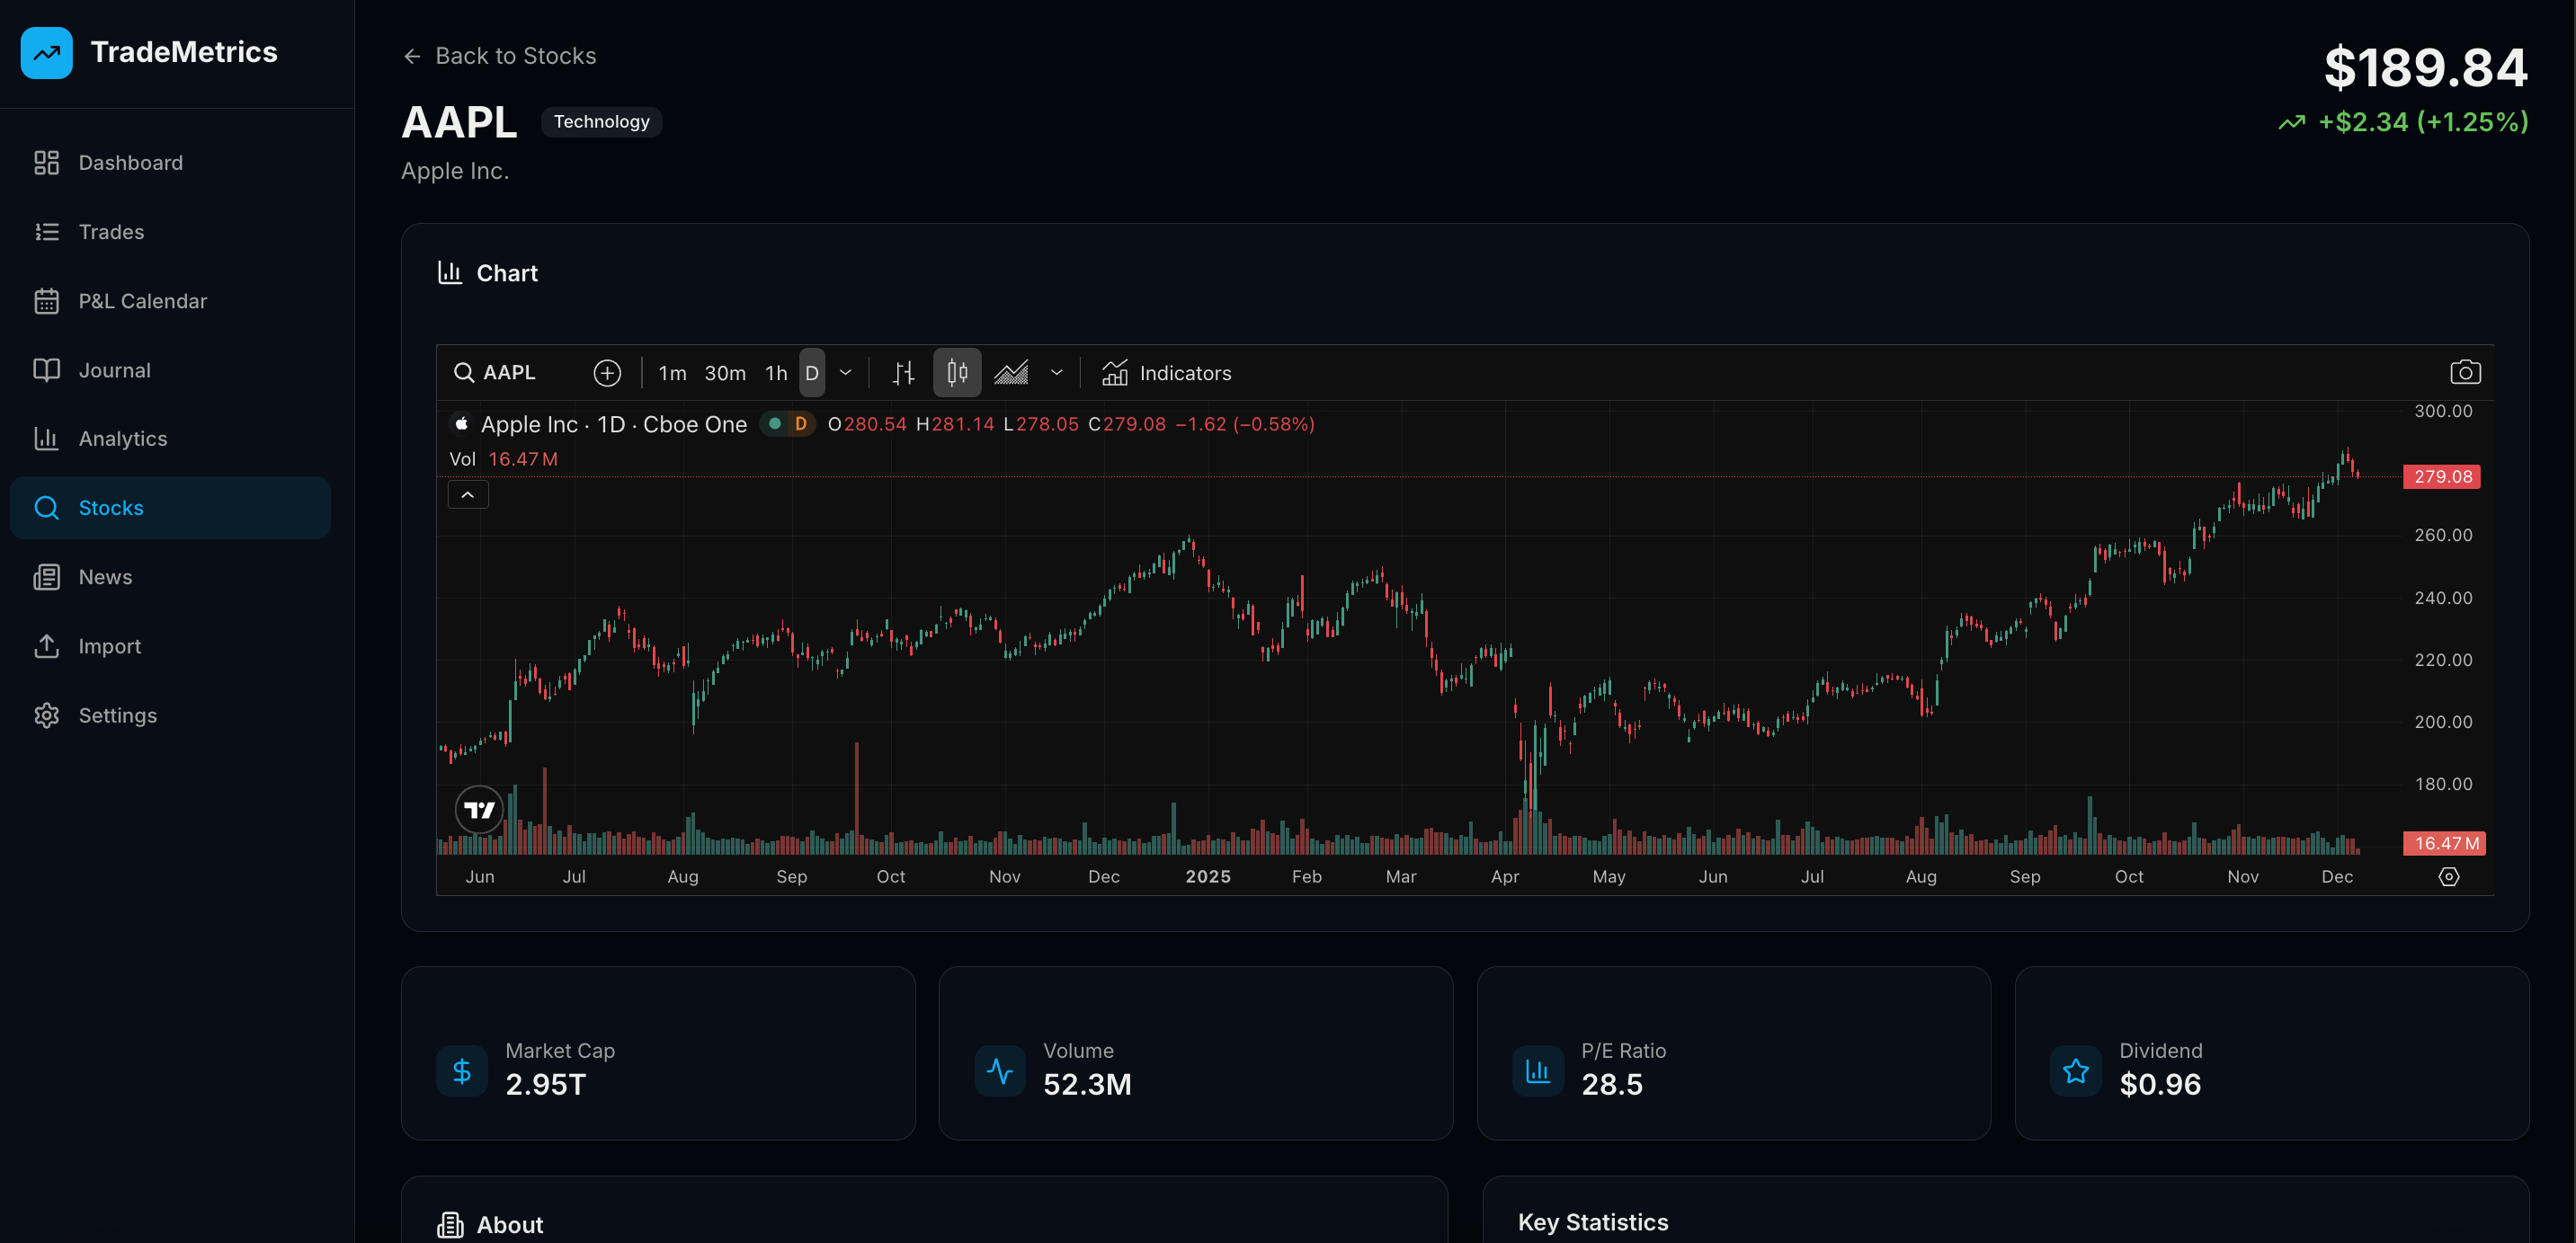This screenshot has width=2576, height=1243.
Task: Select the candlestick chart style icon
Action: (956, 372)
